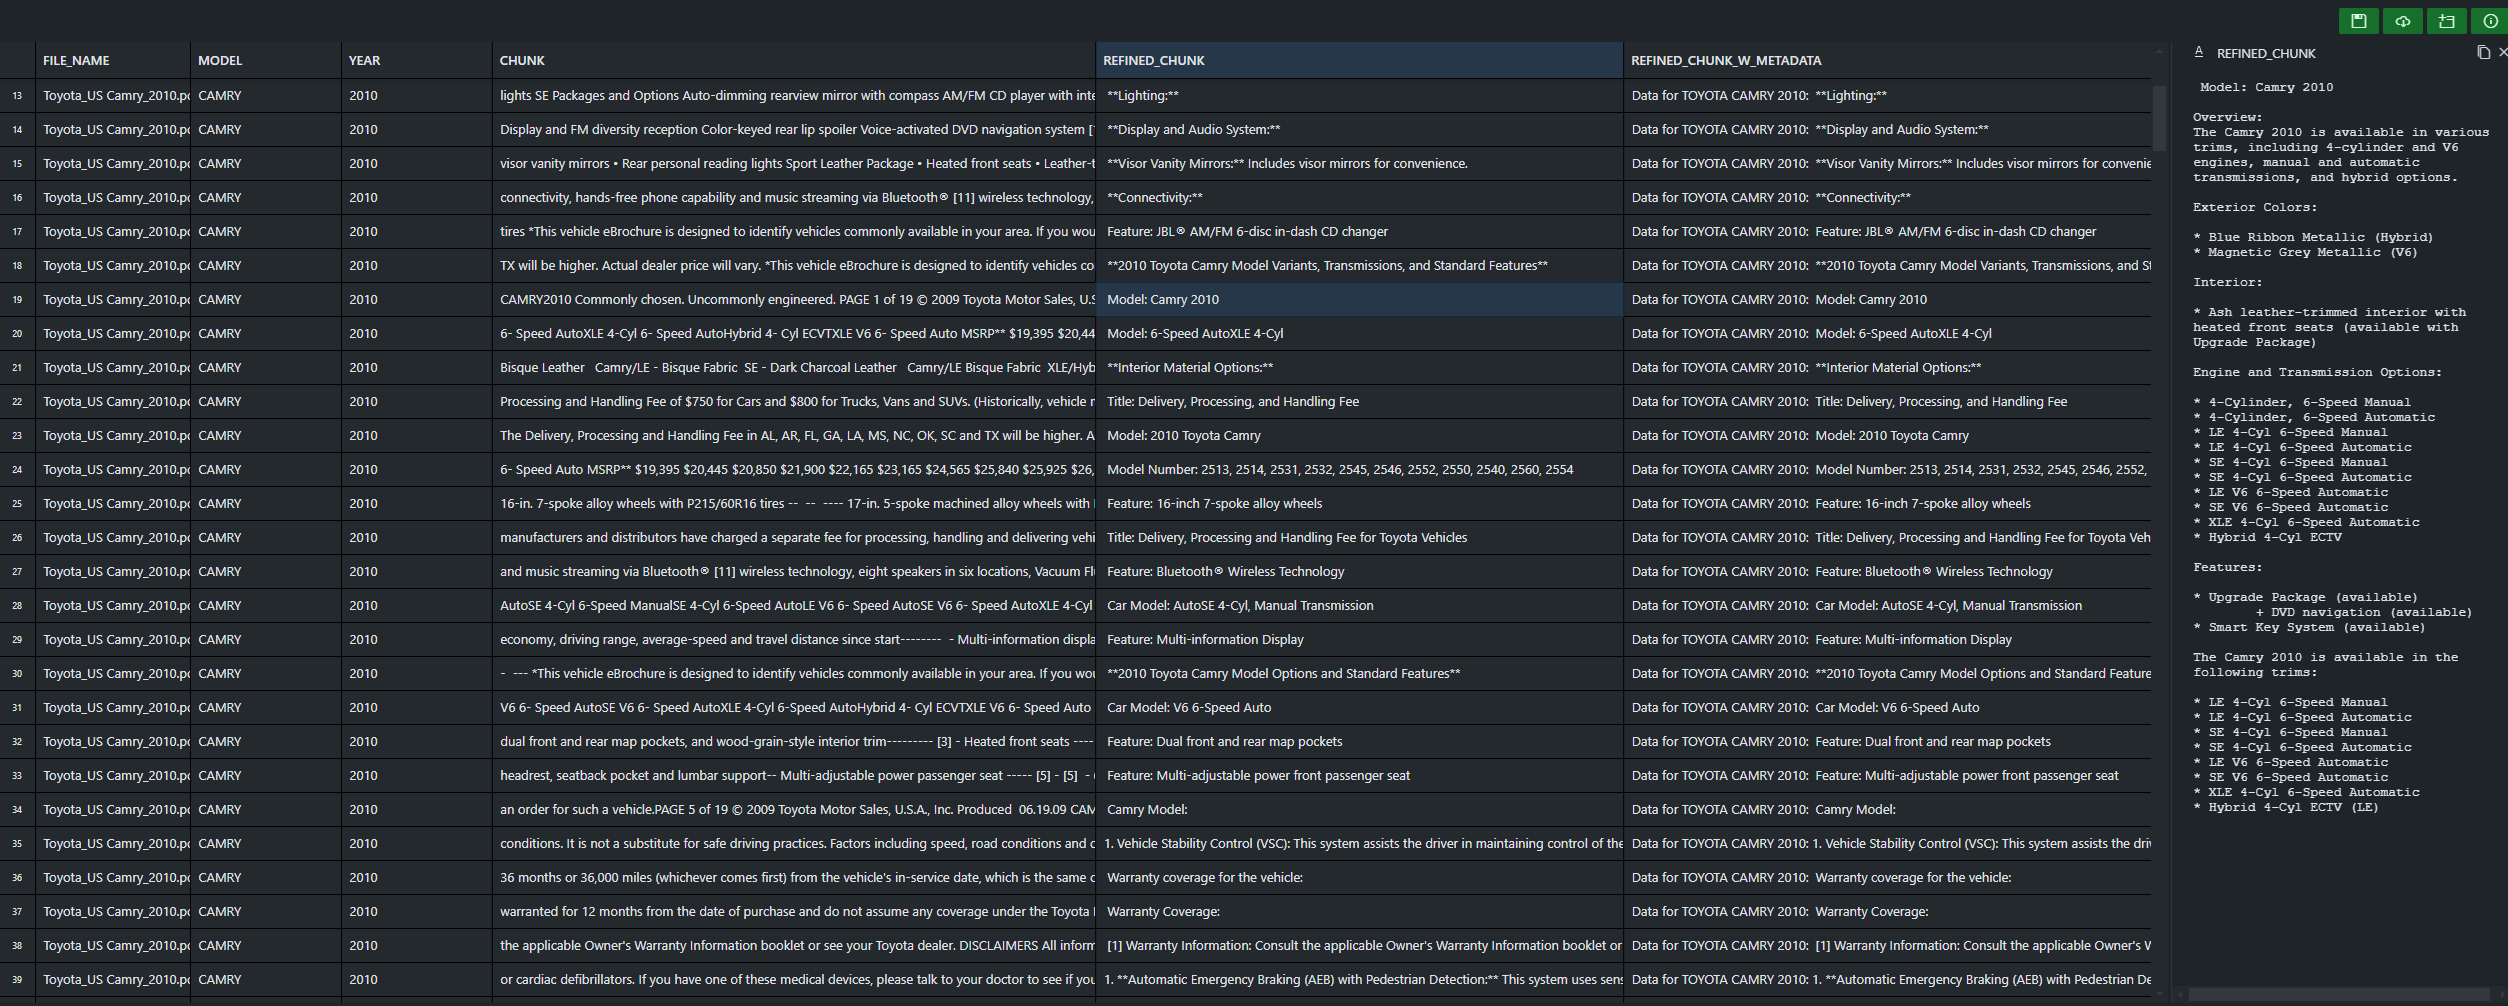Select the REFINED_CHUNK column header
The height and width of the screenshot is (1006, 2508).
(x=1359, y=60)
